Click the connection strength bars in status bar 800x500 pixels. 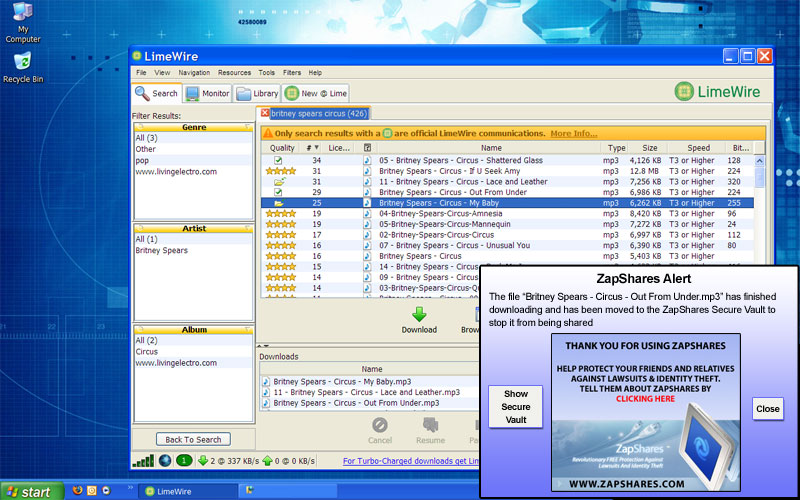[x=143, y=461]
